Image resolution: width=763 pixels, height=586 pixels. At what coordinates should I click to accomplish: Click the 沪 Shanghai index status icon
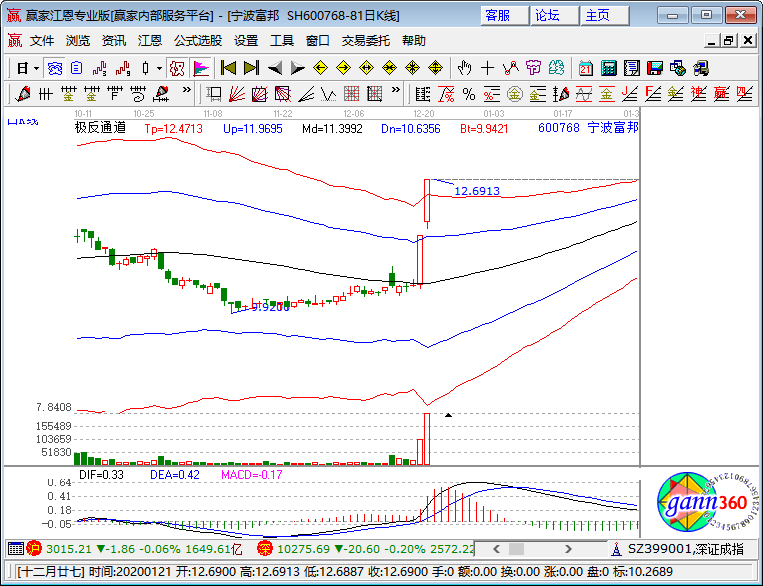[34, 549]
